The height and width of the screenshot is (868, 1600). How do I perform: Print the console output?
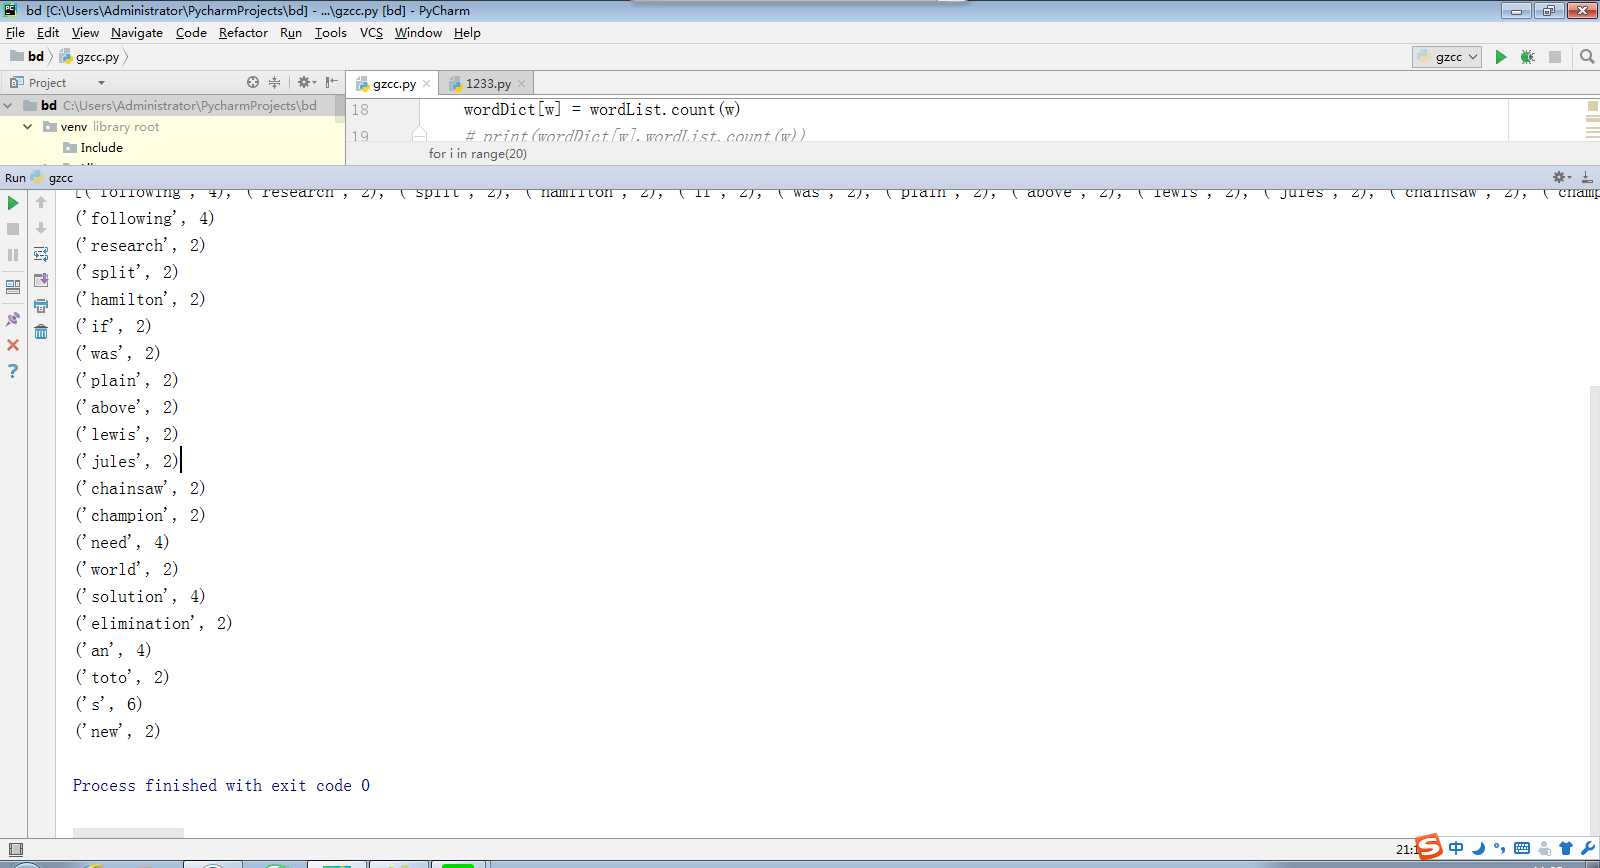pos(41,306)
